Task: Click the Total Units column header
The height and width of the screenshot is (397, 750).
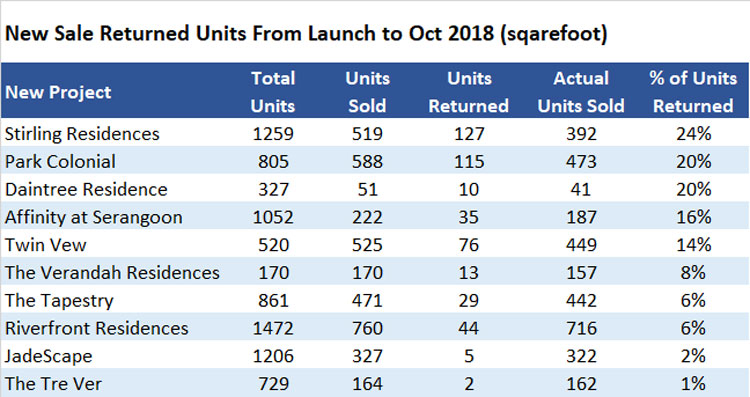Action: pos(273,92)
